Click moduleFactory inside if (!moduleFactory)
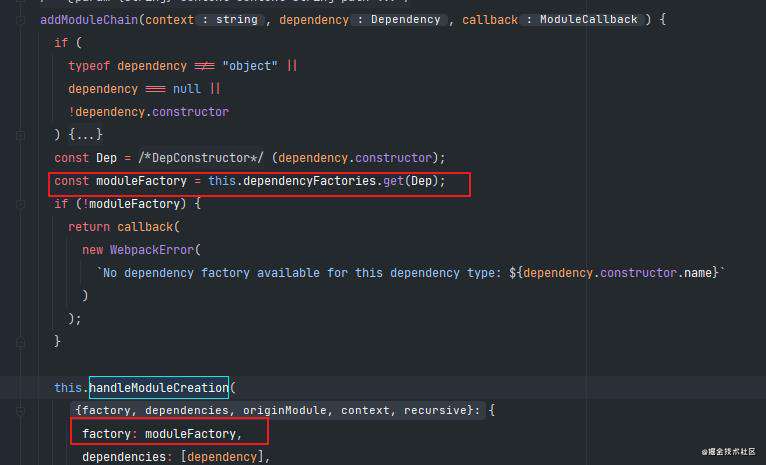 click(x=134, y=204)
